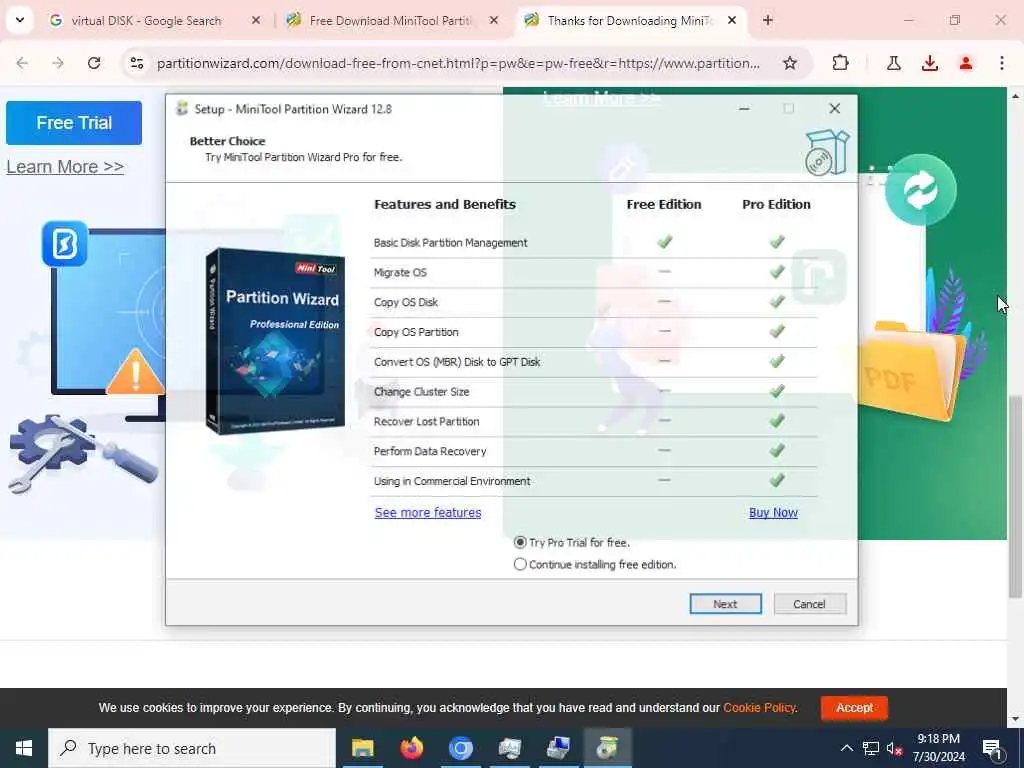View site information icon in address bar
Screen dimensions: 1024x768
[137, 63]
